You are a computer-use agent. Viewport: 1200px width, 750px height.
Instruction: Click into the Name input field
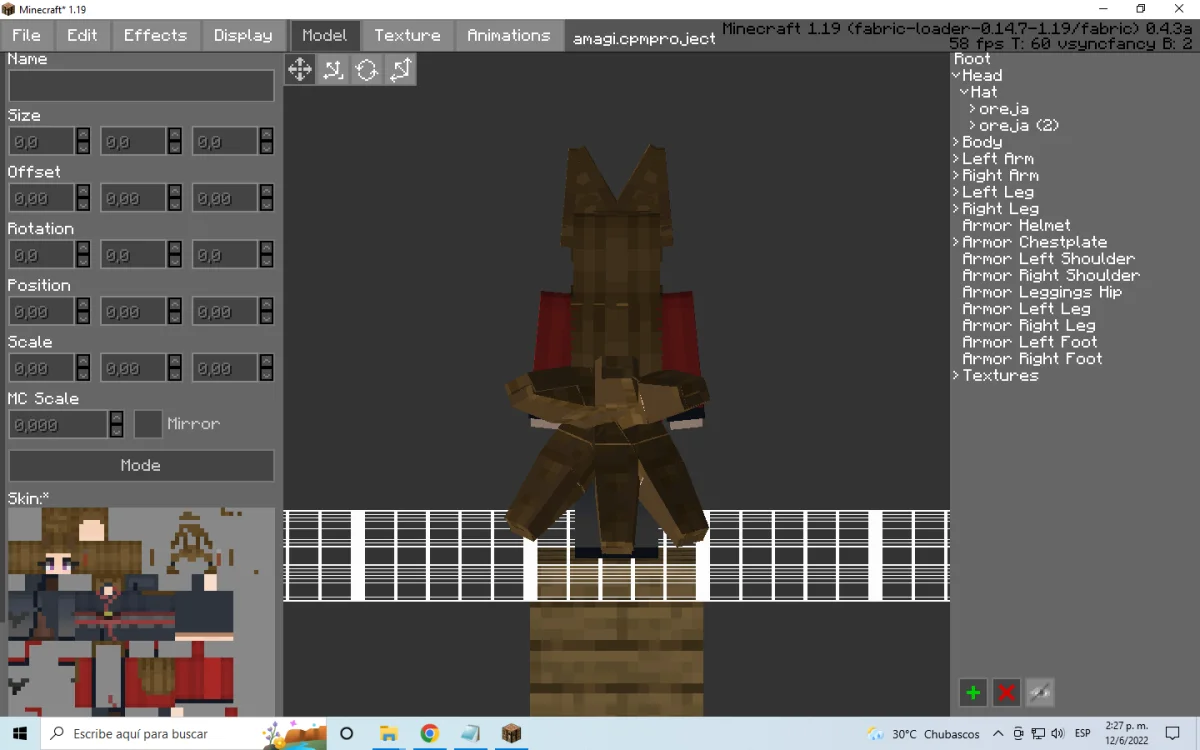click(141, 85)
